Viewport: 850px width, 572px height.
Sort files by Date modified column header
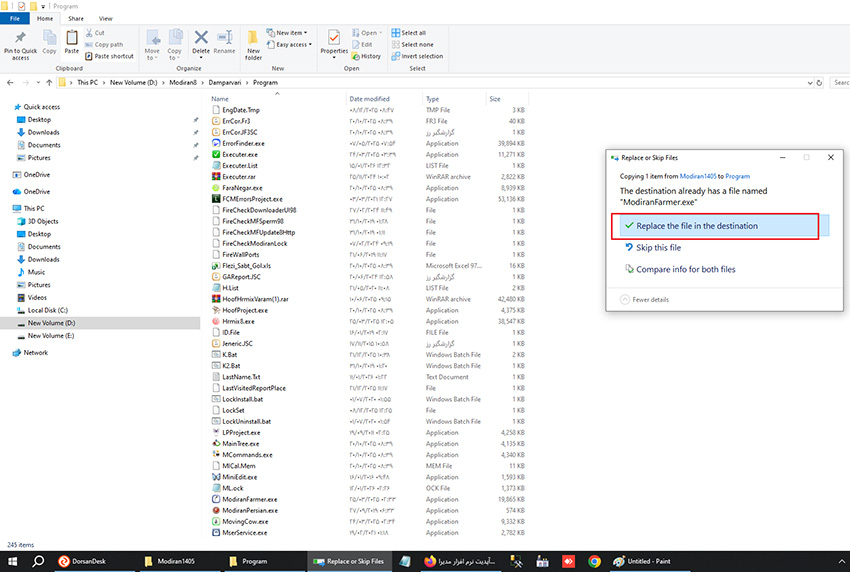click(370, 99)
